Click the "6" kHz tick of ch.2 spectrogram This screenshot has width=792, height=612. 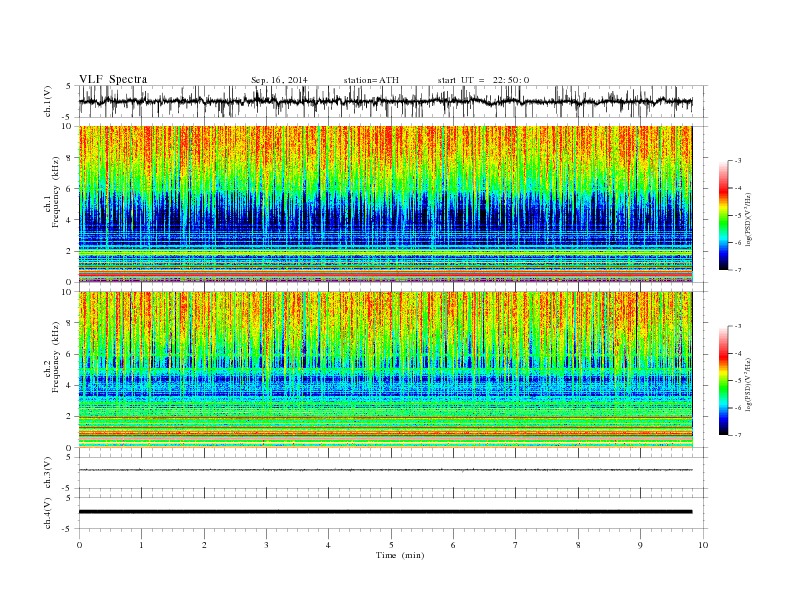(x=70, y=354)
